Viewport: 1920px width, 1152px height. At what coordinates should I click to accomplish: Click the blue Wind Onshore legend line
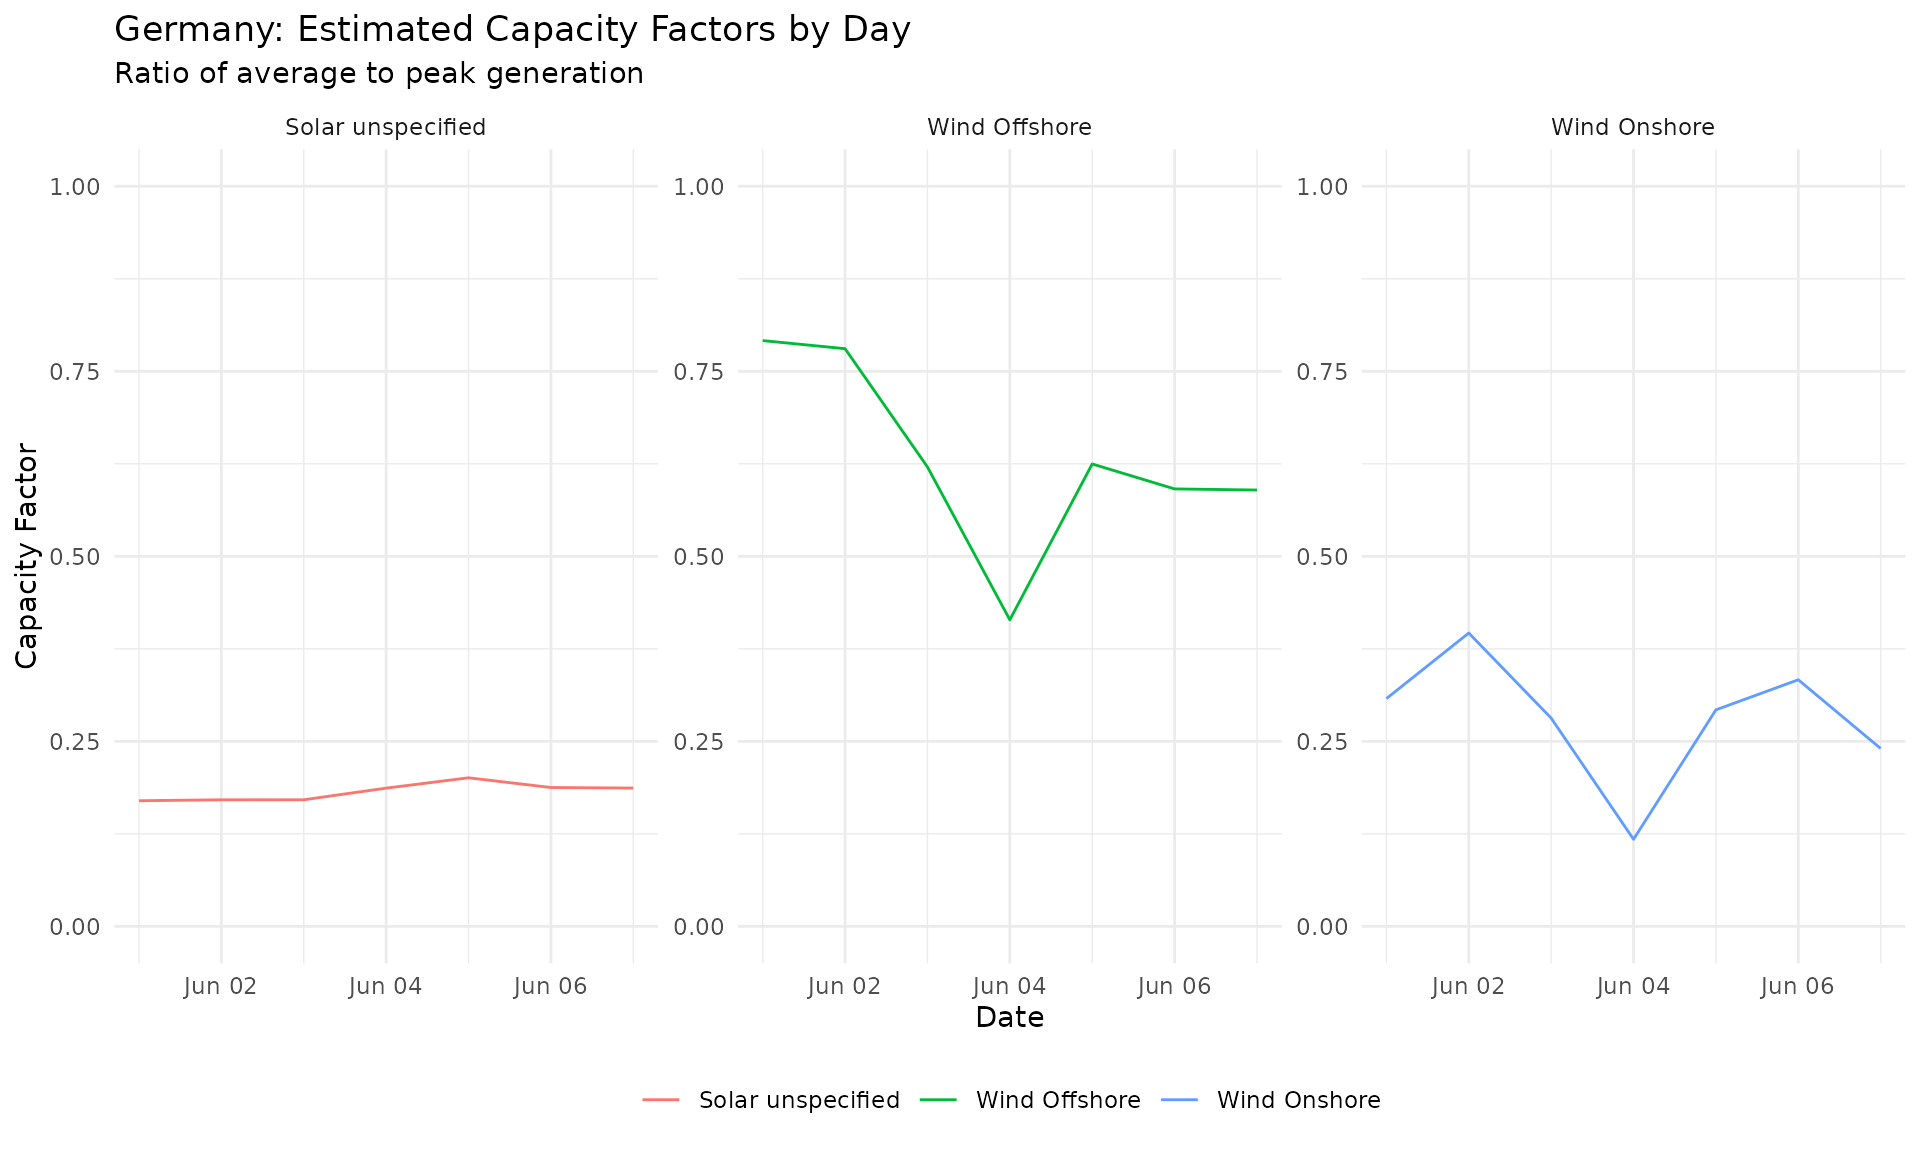(x=1179, y=1100)
